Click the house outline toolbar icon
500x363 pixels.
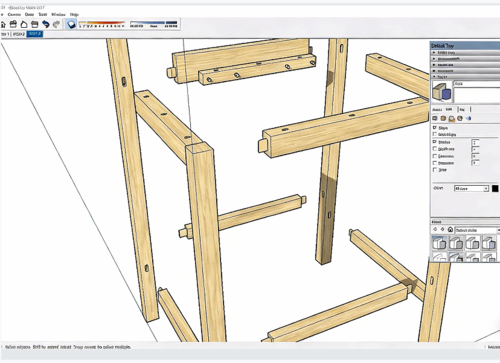pos(24,24)
